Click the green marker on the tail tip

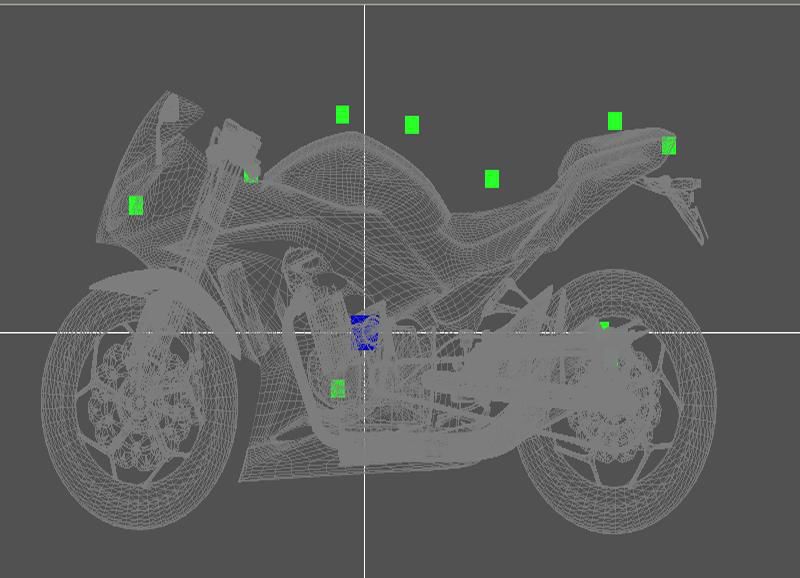click(669, 145)
